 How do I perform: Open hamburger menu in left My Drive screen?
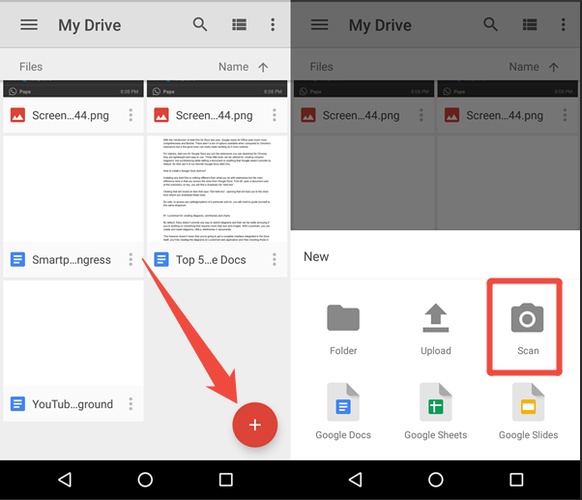click(29, 25)
